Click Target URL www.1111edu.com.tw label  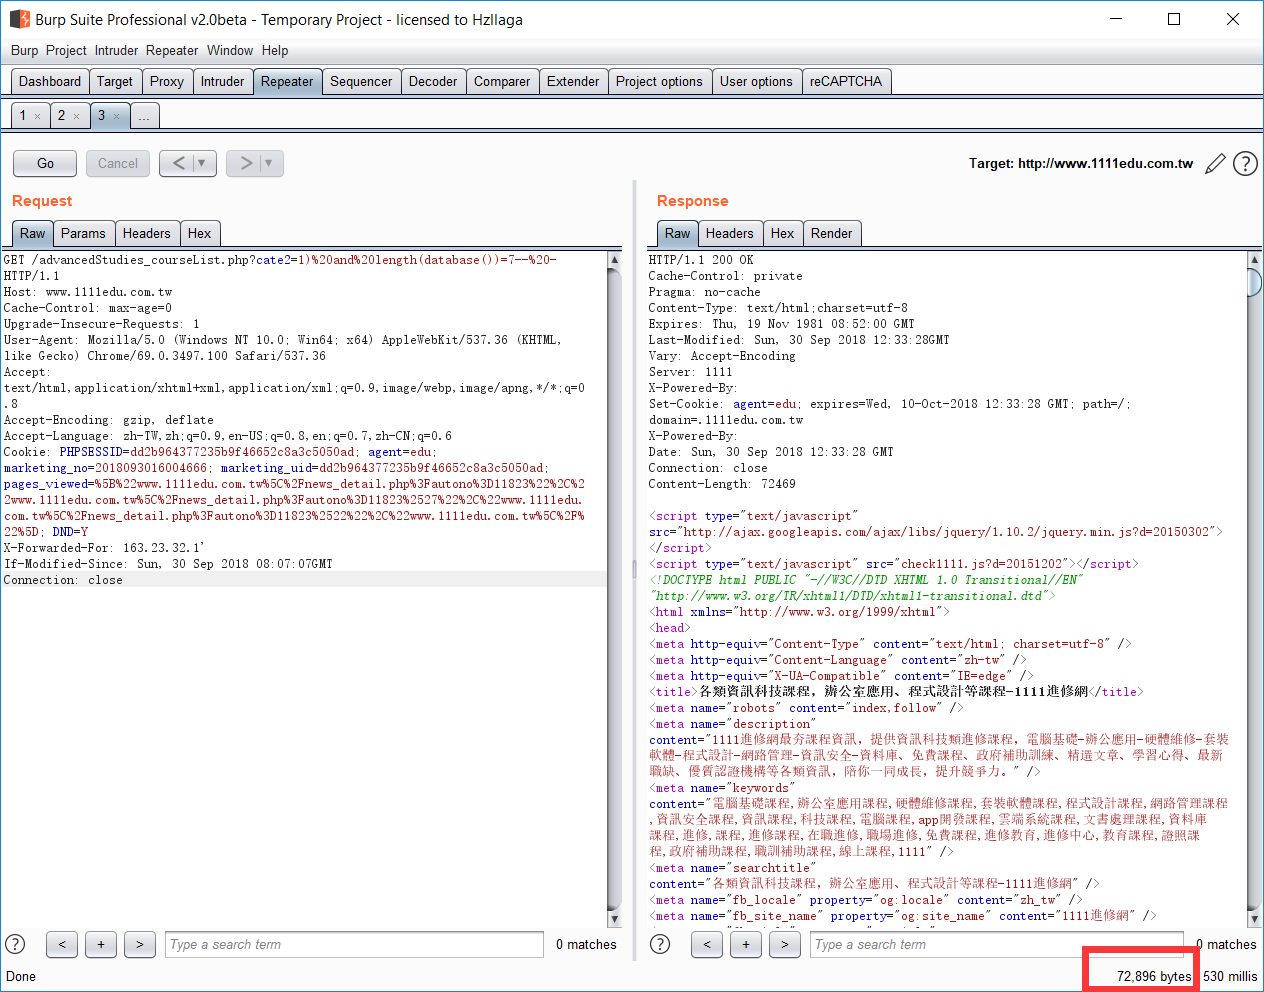coord(1080,163)
